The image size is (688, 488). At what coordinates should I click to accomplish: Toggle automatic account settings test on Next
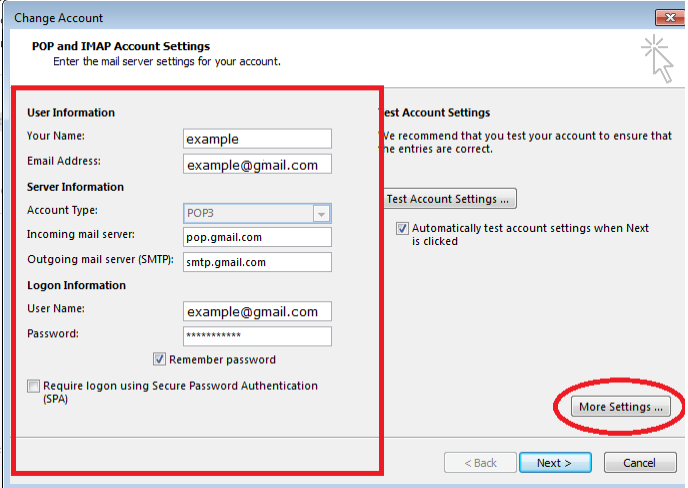pyautogui.click(x=402, y=228)
